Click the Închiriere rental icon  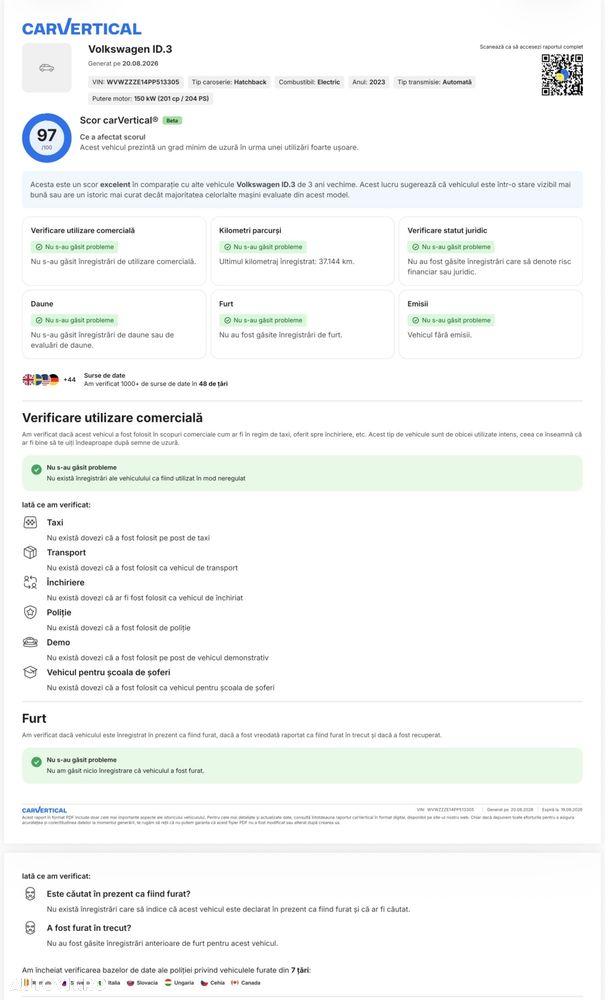[30, 582]
